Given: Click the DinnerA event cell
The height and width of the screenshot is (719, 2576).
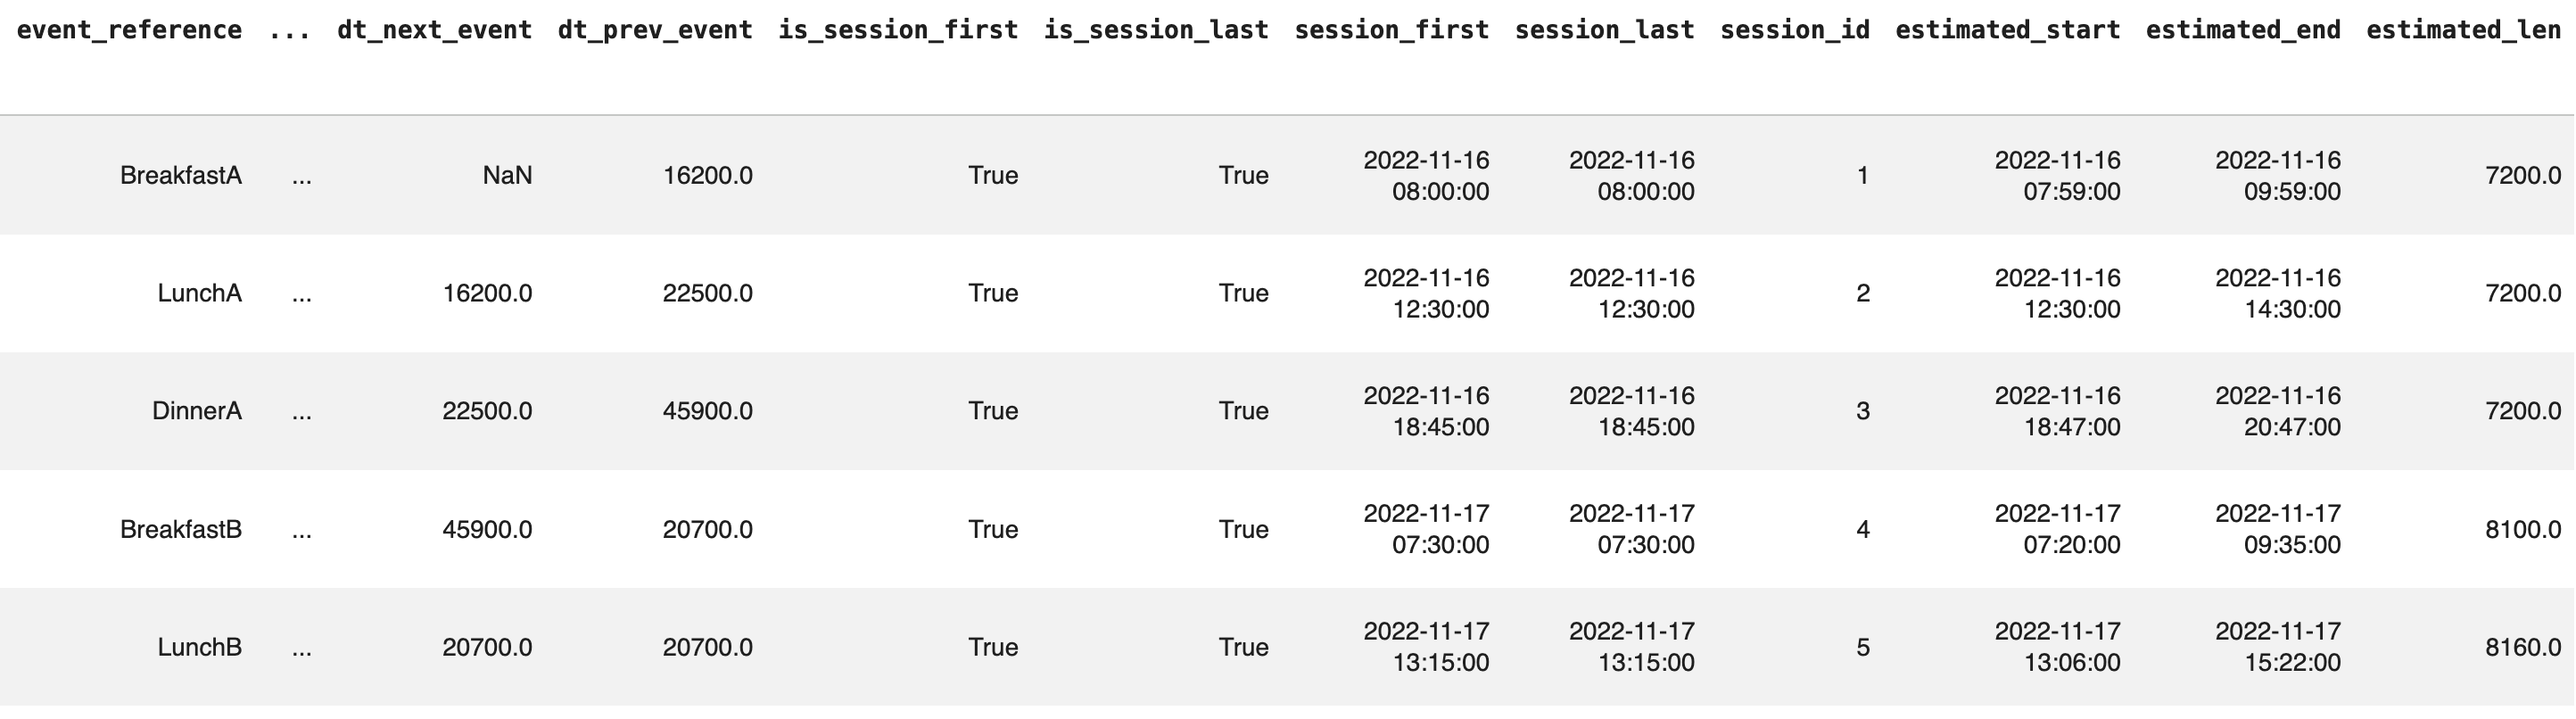Looking at the screenshot, I should pyautogui.click(x=197, y=411).
